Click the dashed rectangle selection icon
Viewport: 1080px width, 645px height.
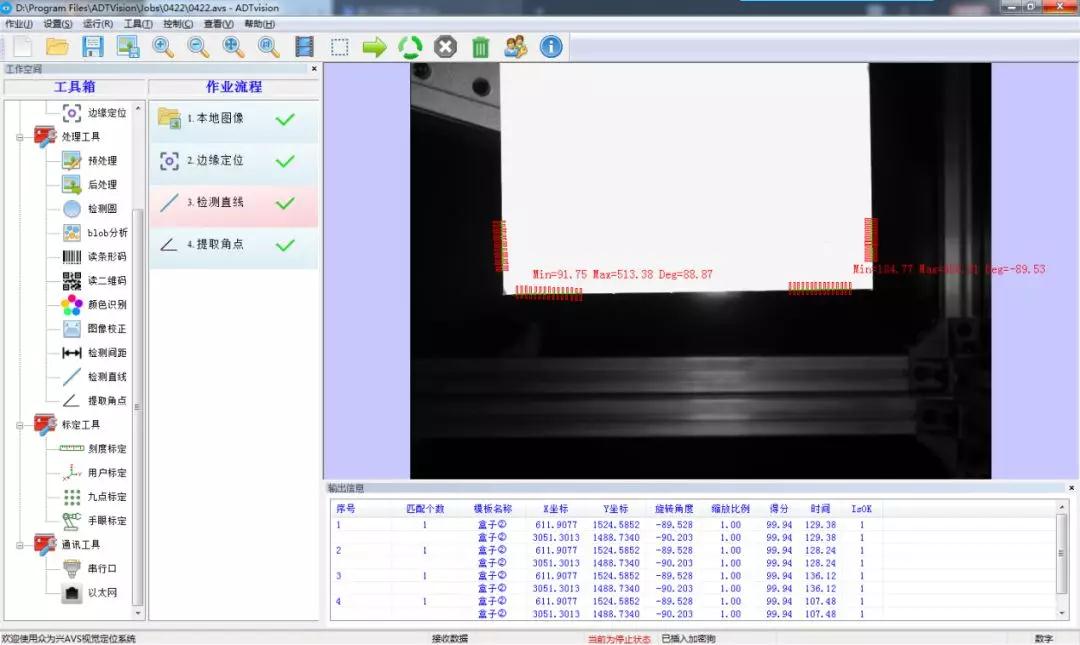(340, 47)
